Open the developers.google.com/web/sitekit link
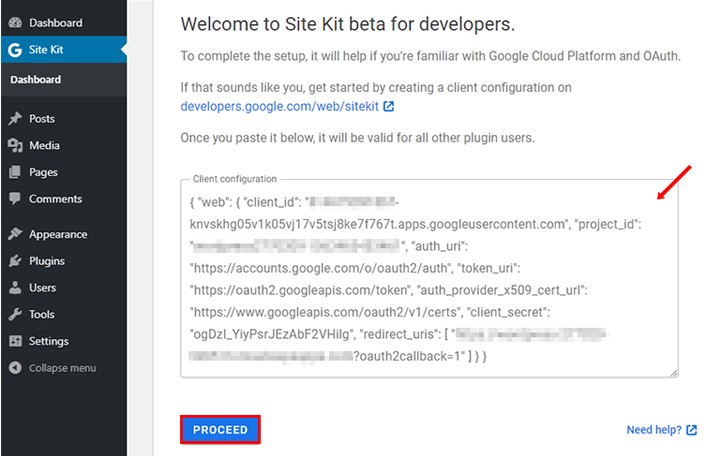Screen dimensions: 709x456 click(279, 106)
